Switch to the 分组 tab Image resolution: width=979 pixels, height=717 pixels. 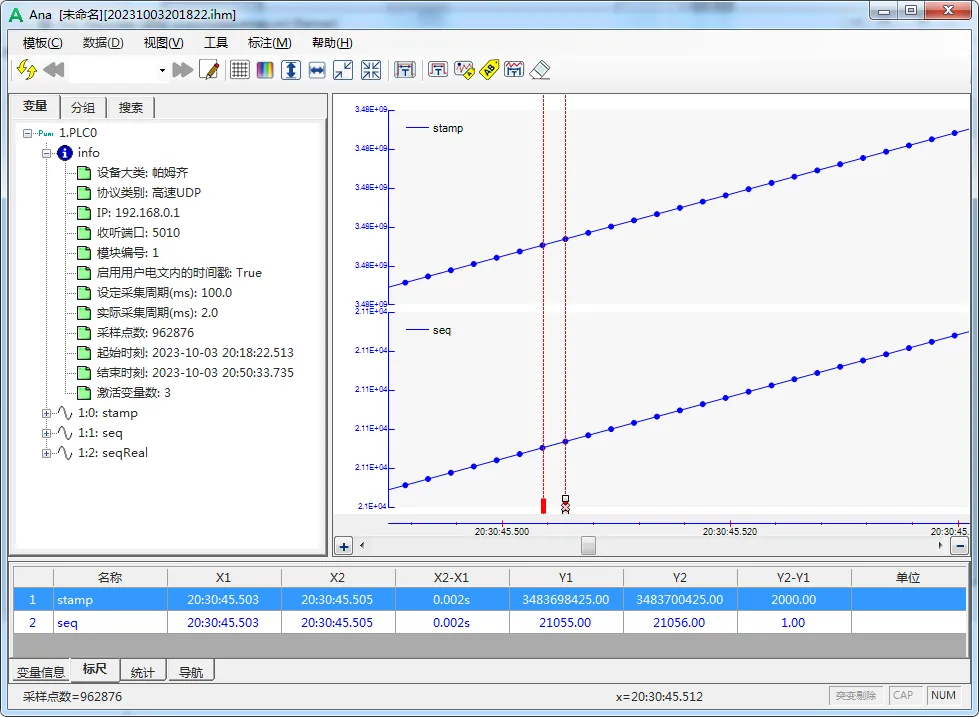pyautogui.click(x=83, y=107)
